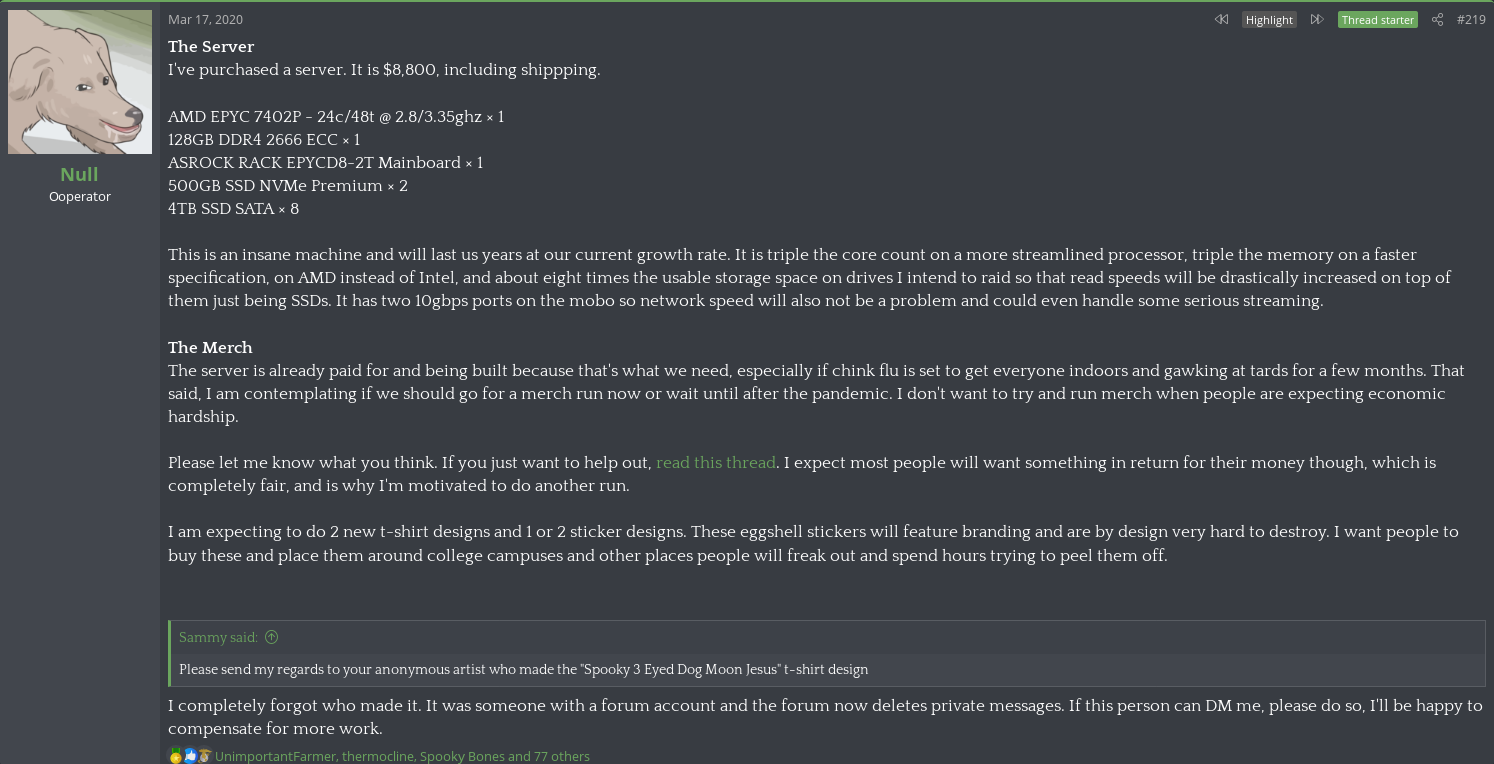The width and height of the screenshot is (1494, 764).
Task: Open post permalink #219
Action: (1471, 19)
